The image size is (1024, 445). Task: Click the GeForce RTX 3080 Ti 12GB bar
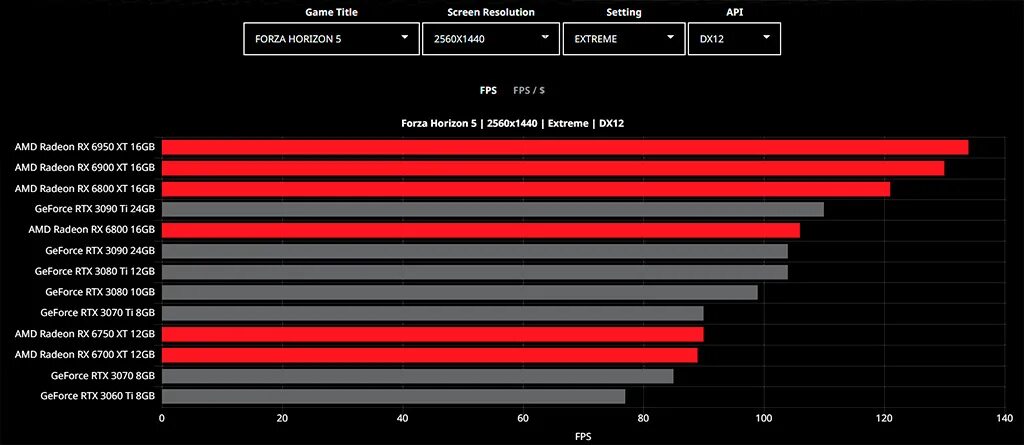475,272
